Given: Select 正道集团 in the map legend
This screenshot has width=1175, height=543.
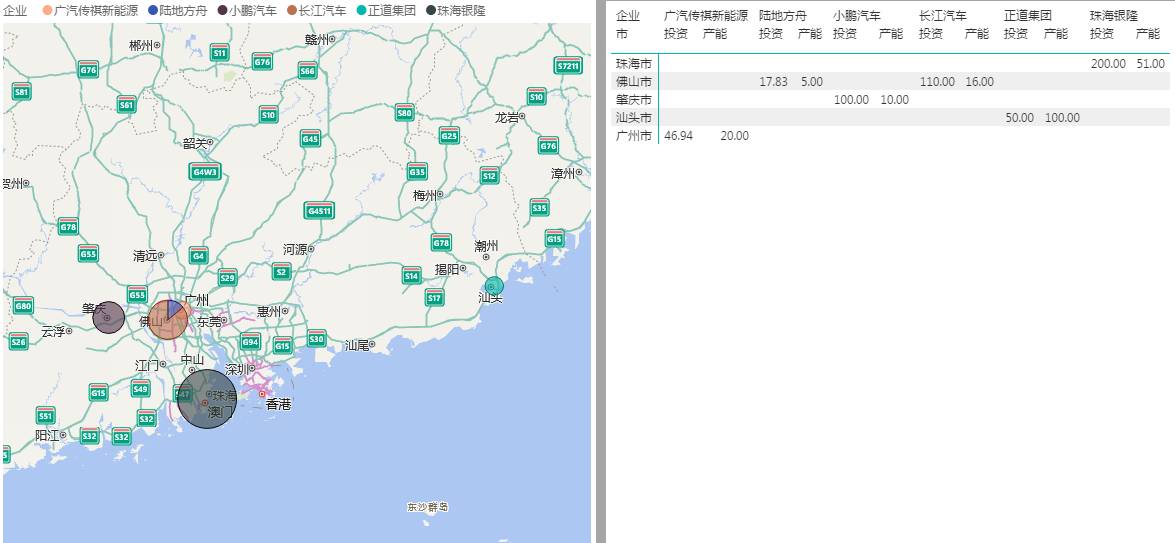Looking at the screenshot, I should pos(386,10).
